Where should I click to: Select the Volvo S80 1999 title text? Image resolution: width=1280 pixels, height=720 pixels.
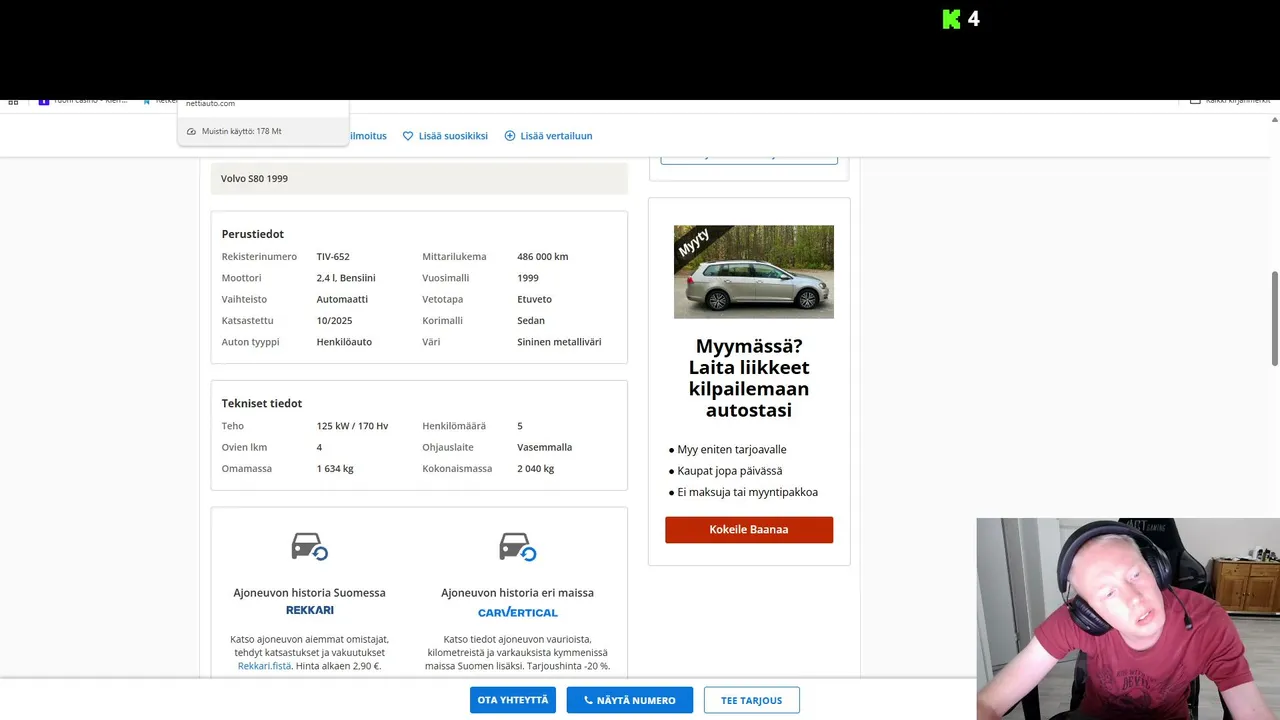(254, 178)
